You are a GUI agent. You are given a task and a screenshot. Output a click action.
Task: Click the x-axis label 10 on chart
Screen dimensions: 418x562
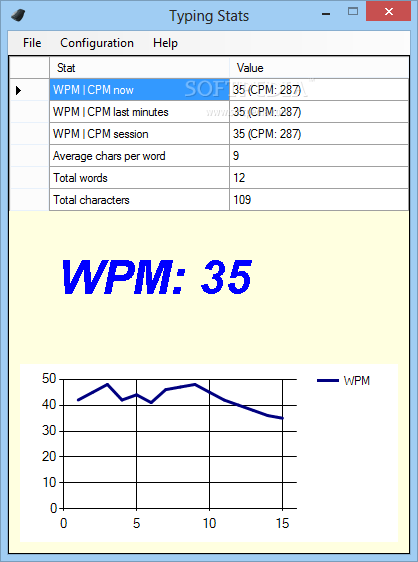tap(209, 524)
